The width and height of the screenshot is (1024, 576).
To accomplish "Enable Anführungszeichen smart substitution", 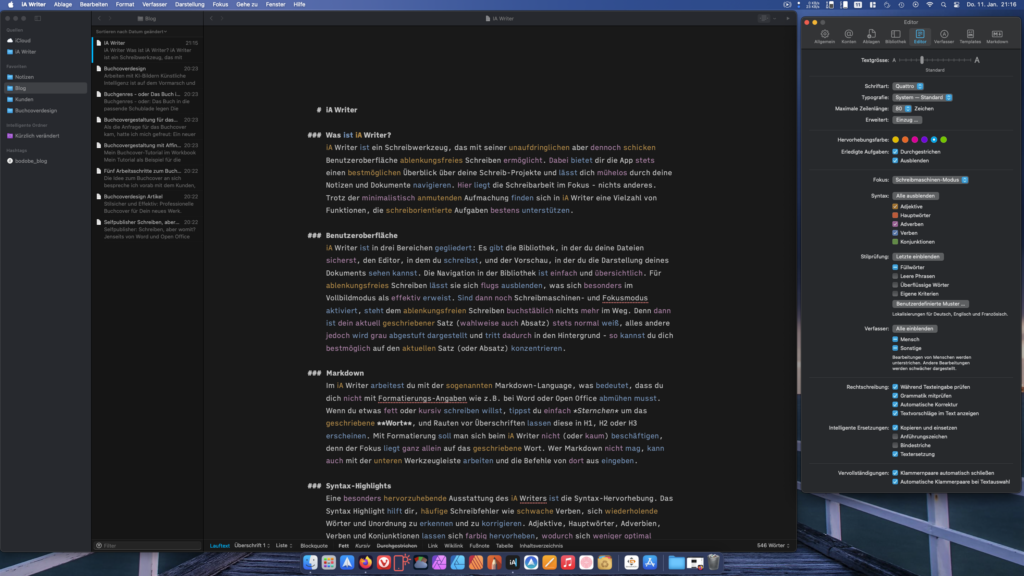I will point(895,436).
